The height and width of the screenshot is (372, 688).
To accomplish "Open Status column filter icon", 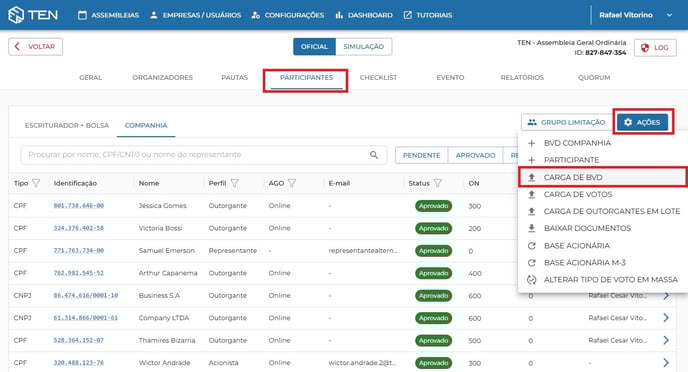I will [x=437, y=183].
